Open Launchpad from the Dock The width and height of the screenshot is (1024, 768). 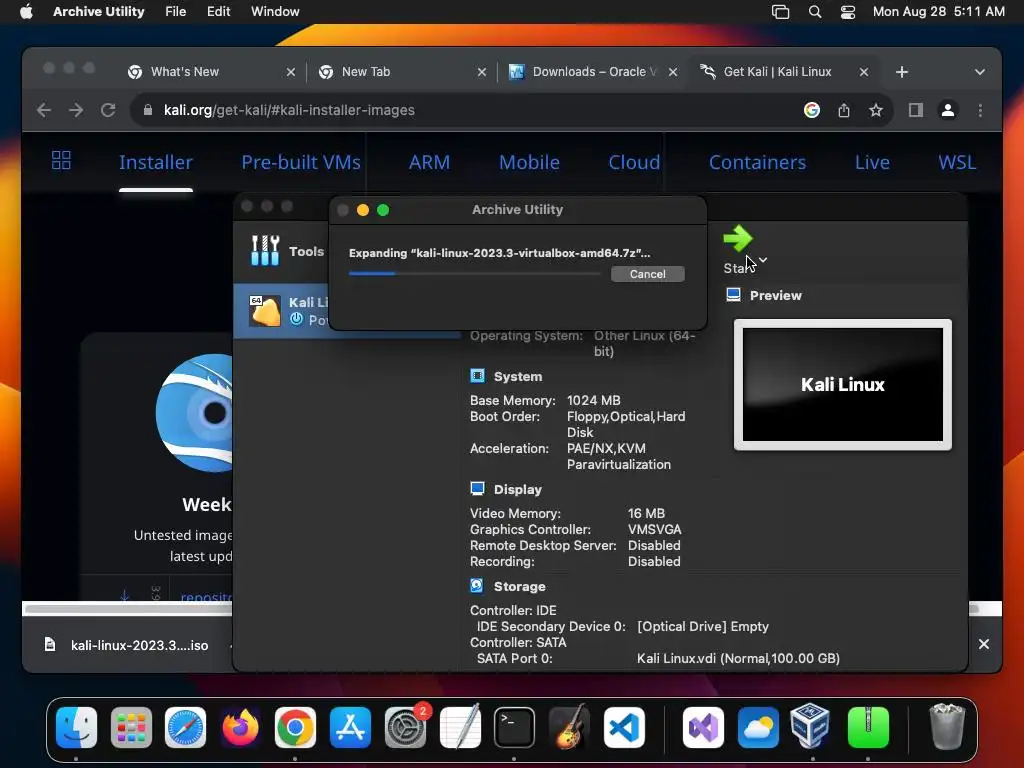coord(131,727)
